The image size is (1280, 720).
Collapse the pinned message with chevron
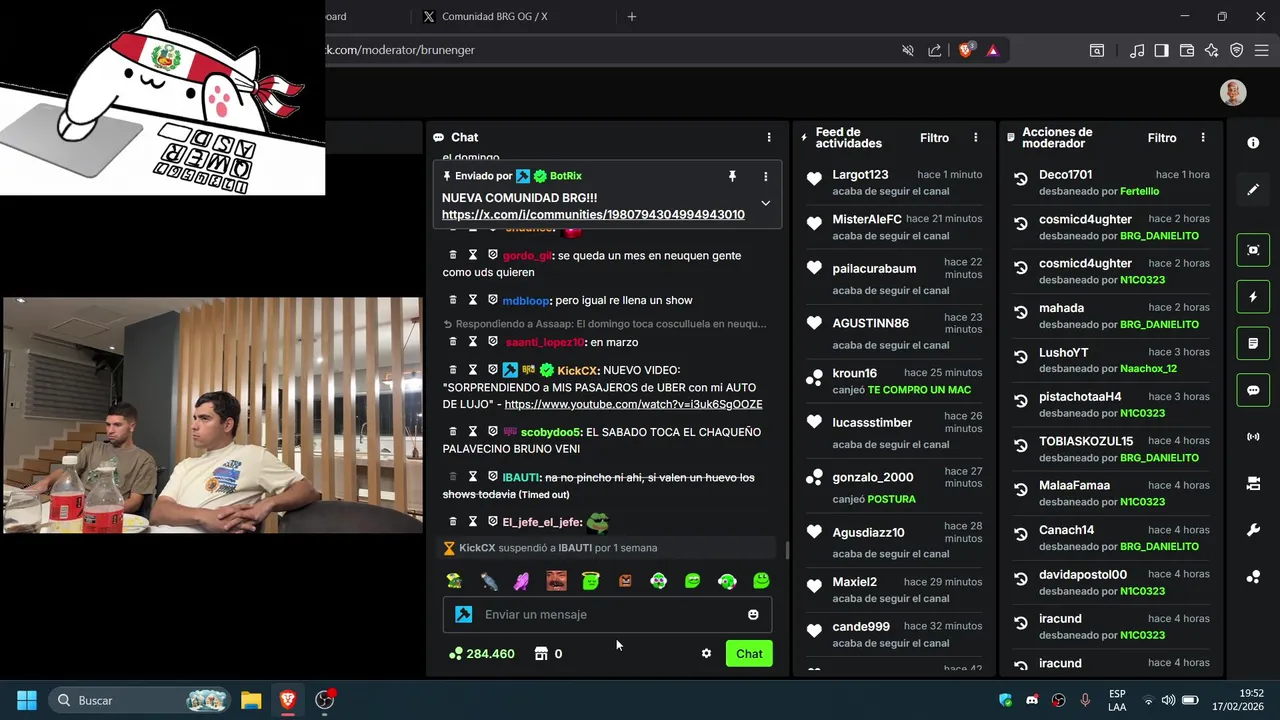click(765, 203)
